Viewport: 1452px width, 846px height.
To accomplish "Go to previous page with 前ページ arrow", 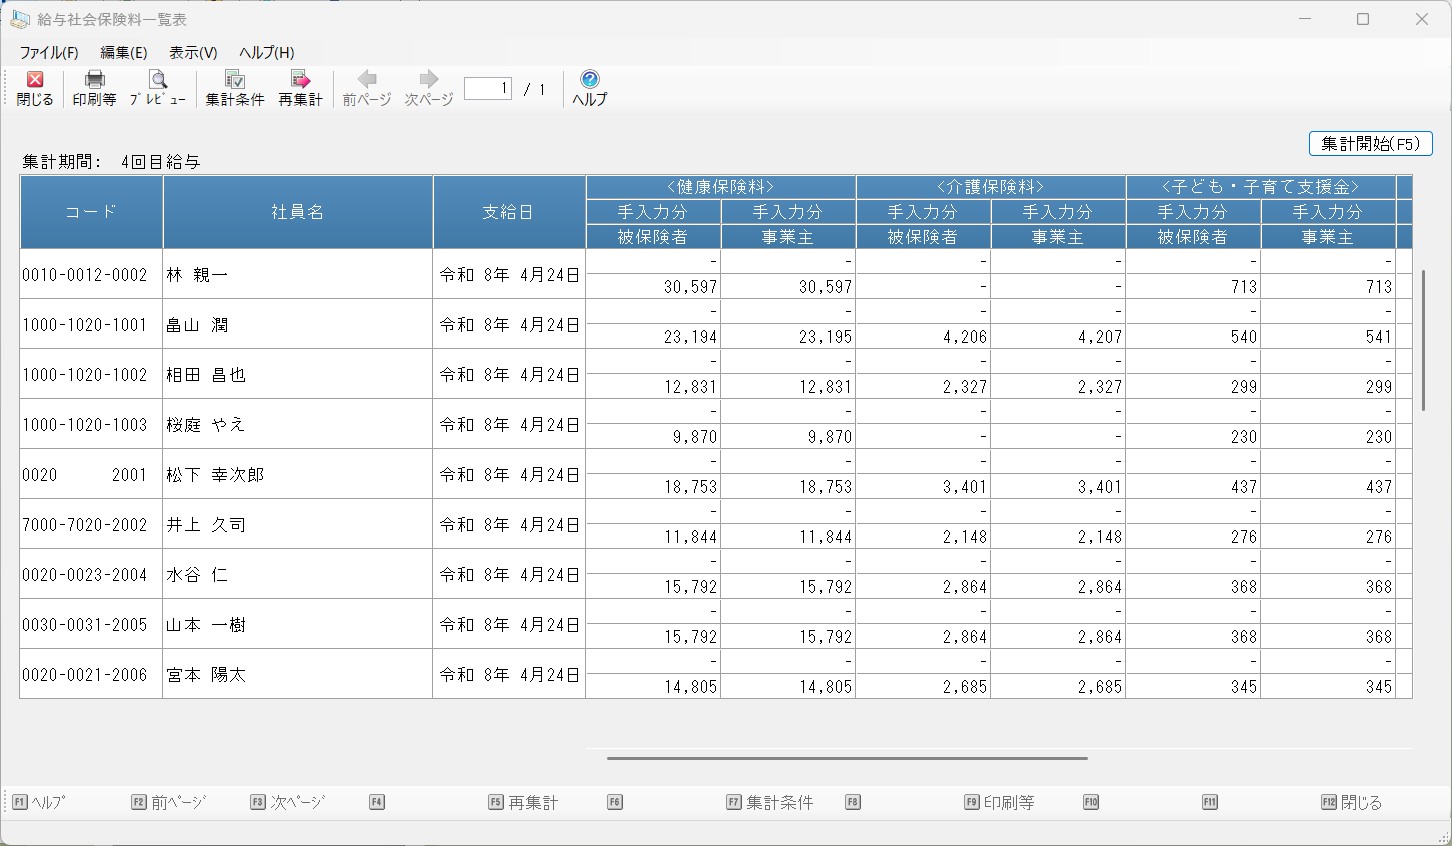I will [x=366, y=81].
